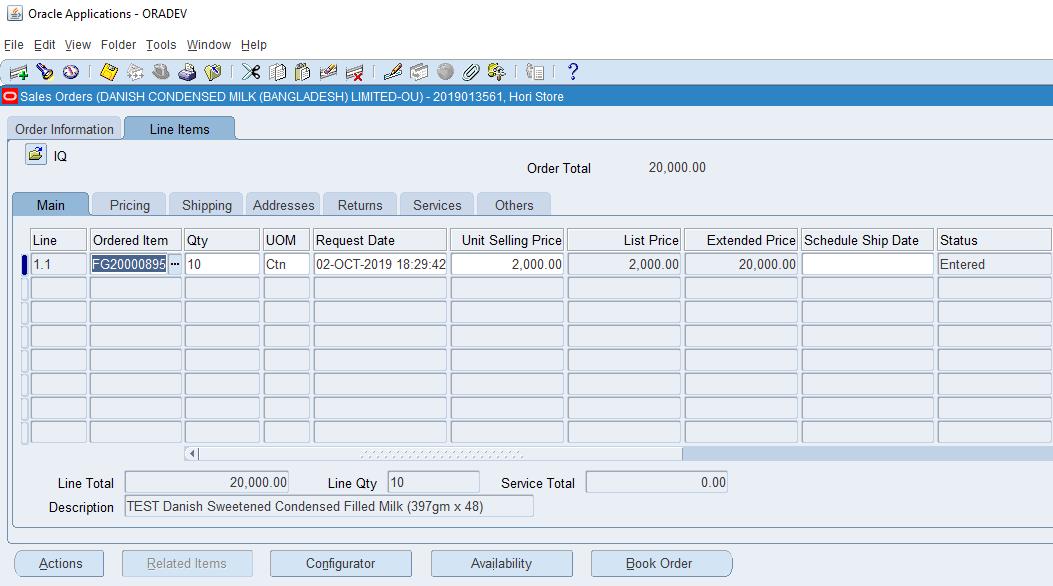Viewport: 1053px width, 586px height.
Task: Click the Line number cell 1.1
Action: 58,264
